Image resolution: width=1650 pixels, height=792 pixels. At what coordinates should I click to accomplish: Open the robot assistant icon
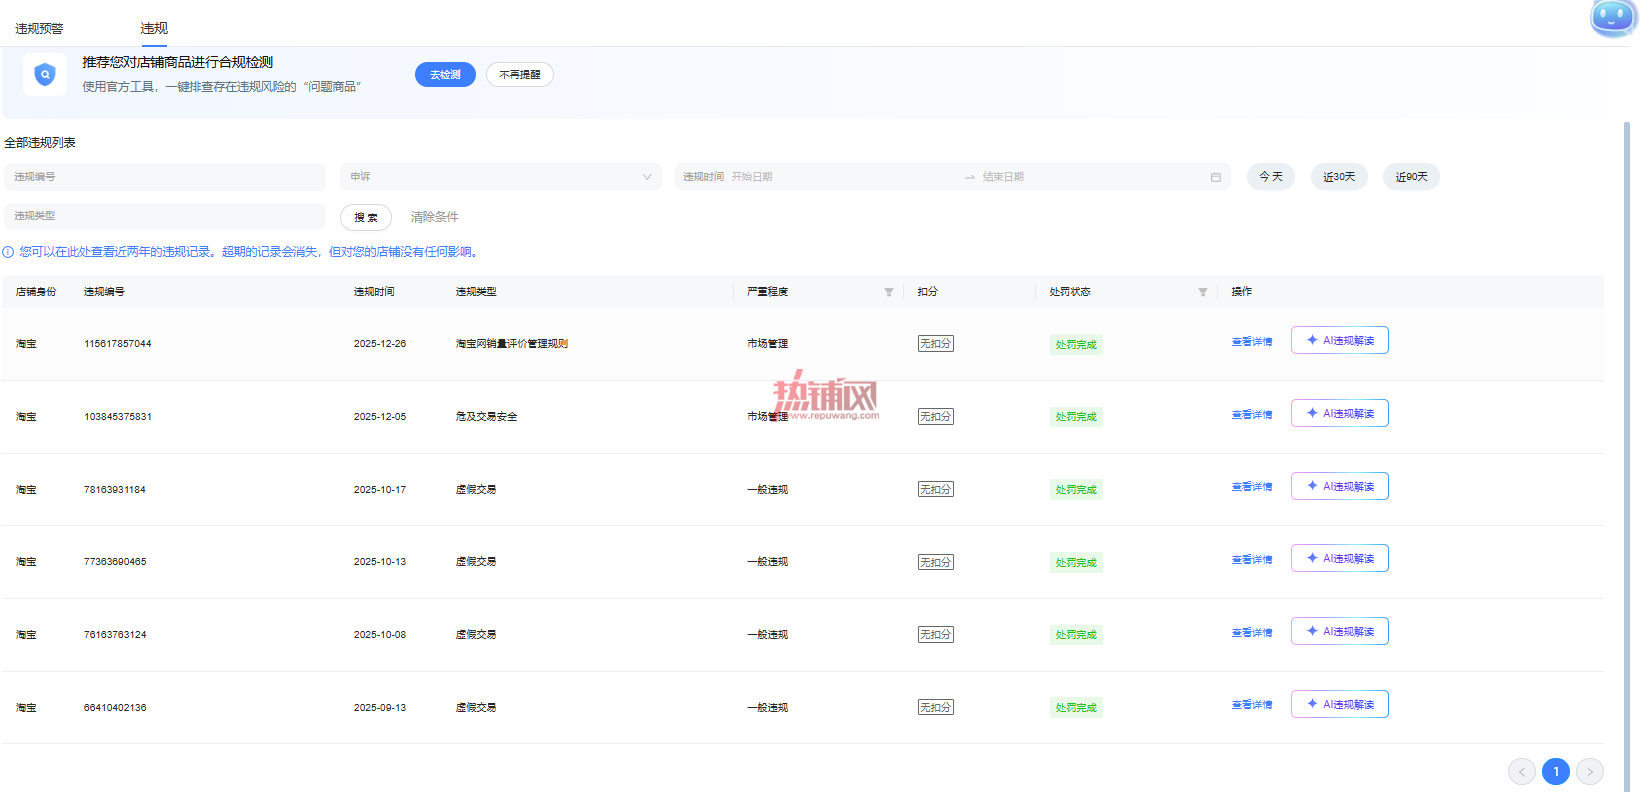[1612, 17]
